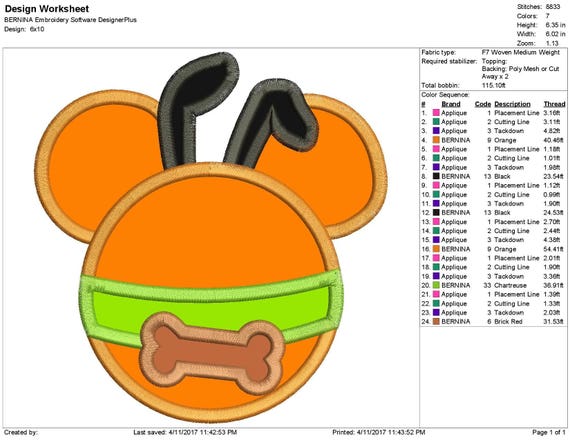Click the Colors value 7
Viewport: 570px width, 440px height.
547,16
